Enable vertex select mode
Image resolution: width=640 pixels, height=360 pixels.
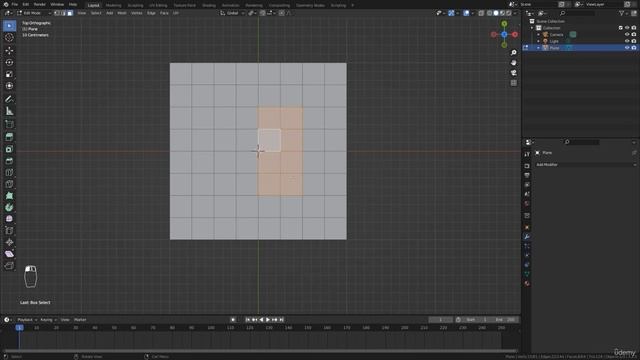click(x=57, y=13)
